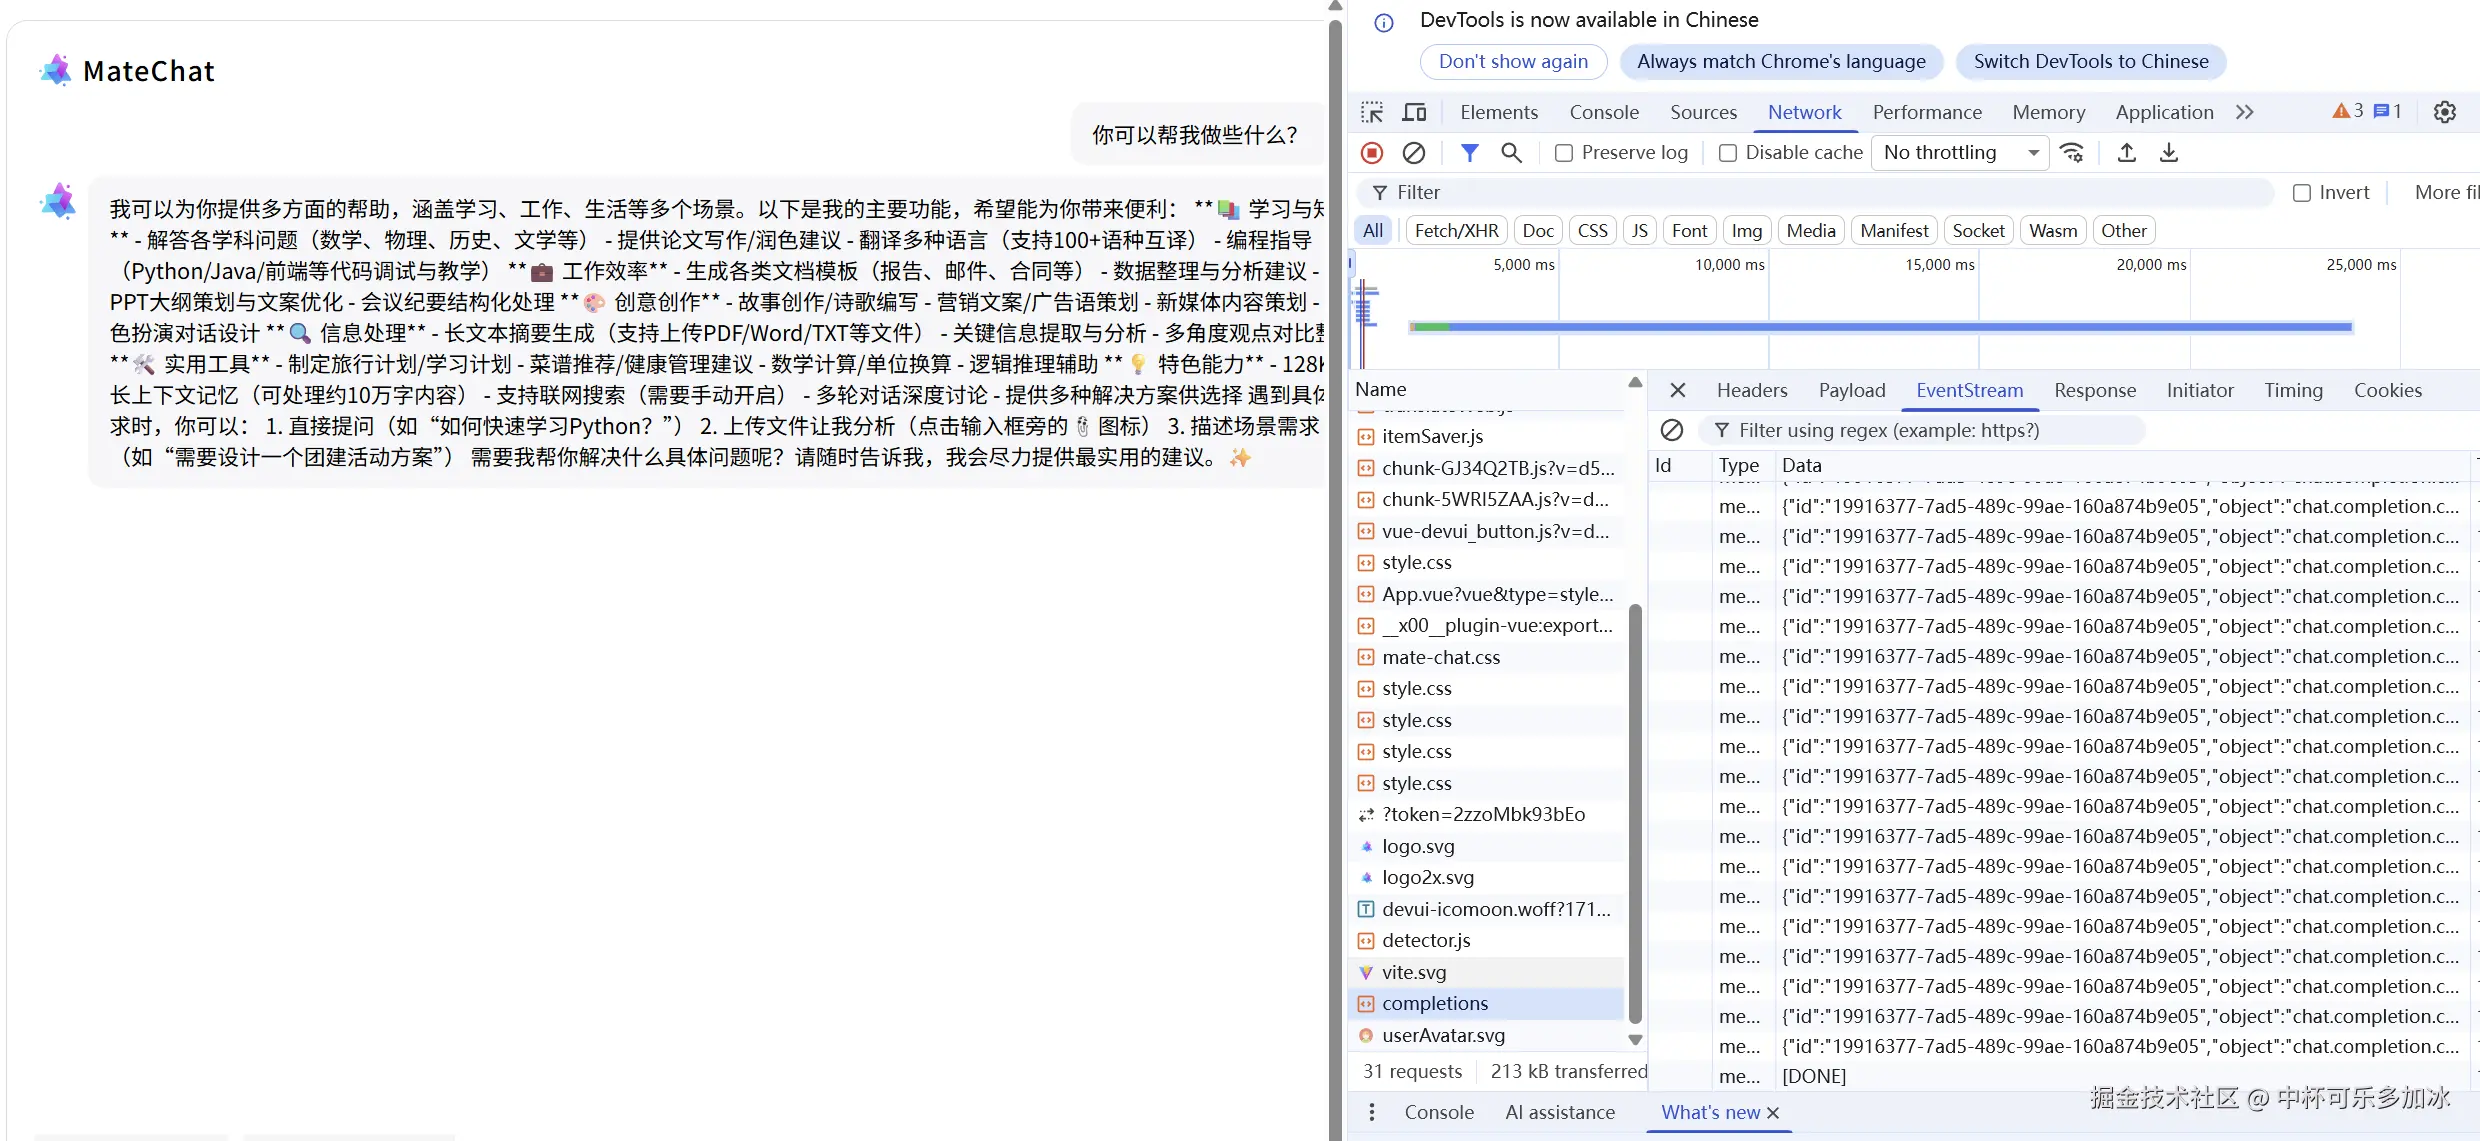Switch to the Console panel tab
2480x1141 pixels.
[1604, 112]
